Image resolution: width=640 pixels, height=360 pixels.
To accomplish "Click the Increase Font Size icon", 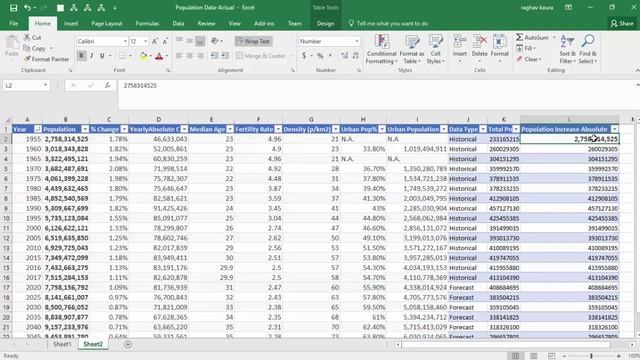I will point(155,41).
